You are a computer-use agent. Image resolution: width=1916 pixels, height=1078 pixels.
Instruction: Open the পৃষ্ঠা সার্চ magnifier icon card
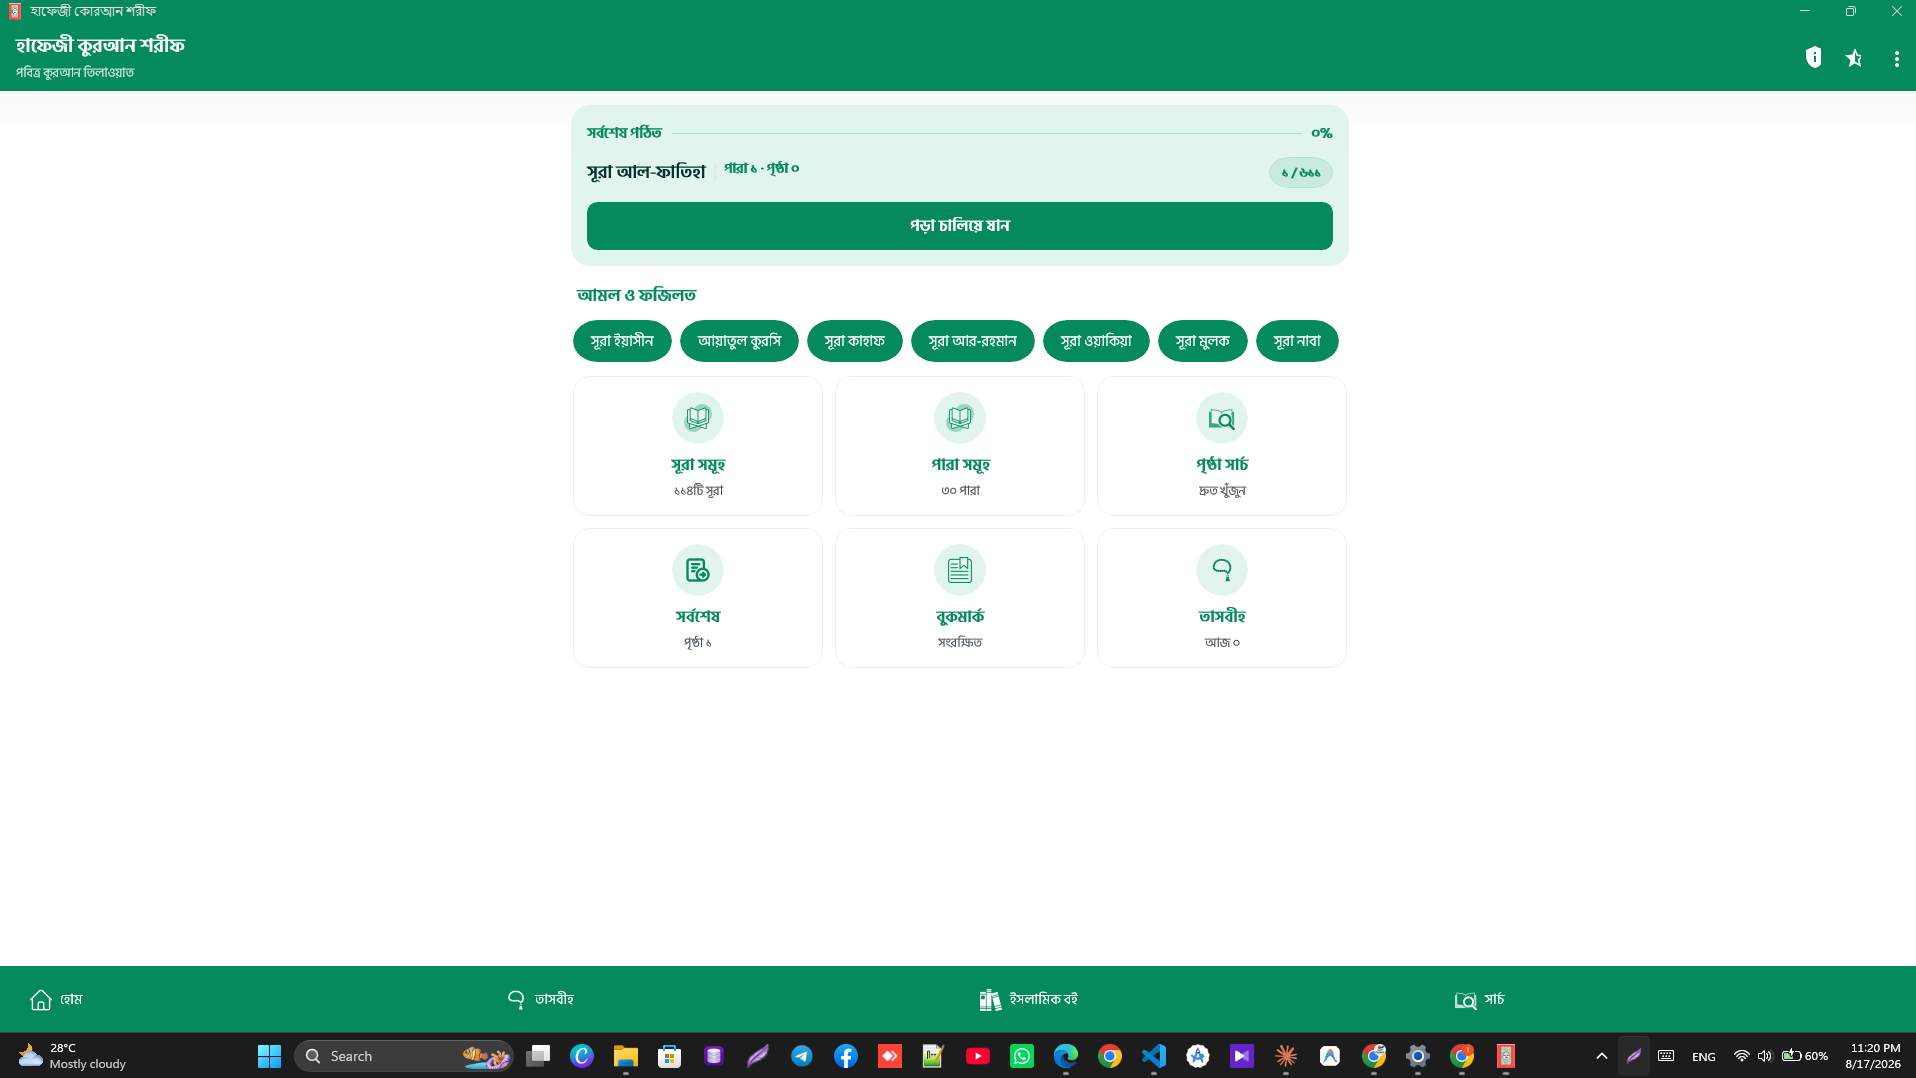(x=1222, y=446)
